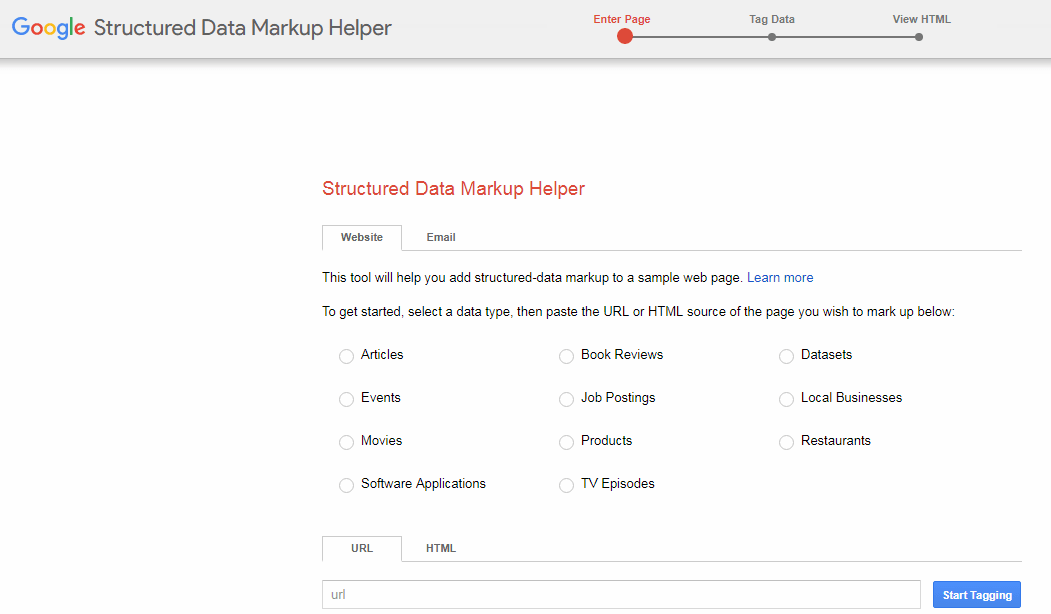Image resolution: width=1051 pixels, height=614 pixels.
Task: Click the View HTML step dot
Action: tap(918, 37)
